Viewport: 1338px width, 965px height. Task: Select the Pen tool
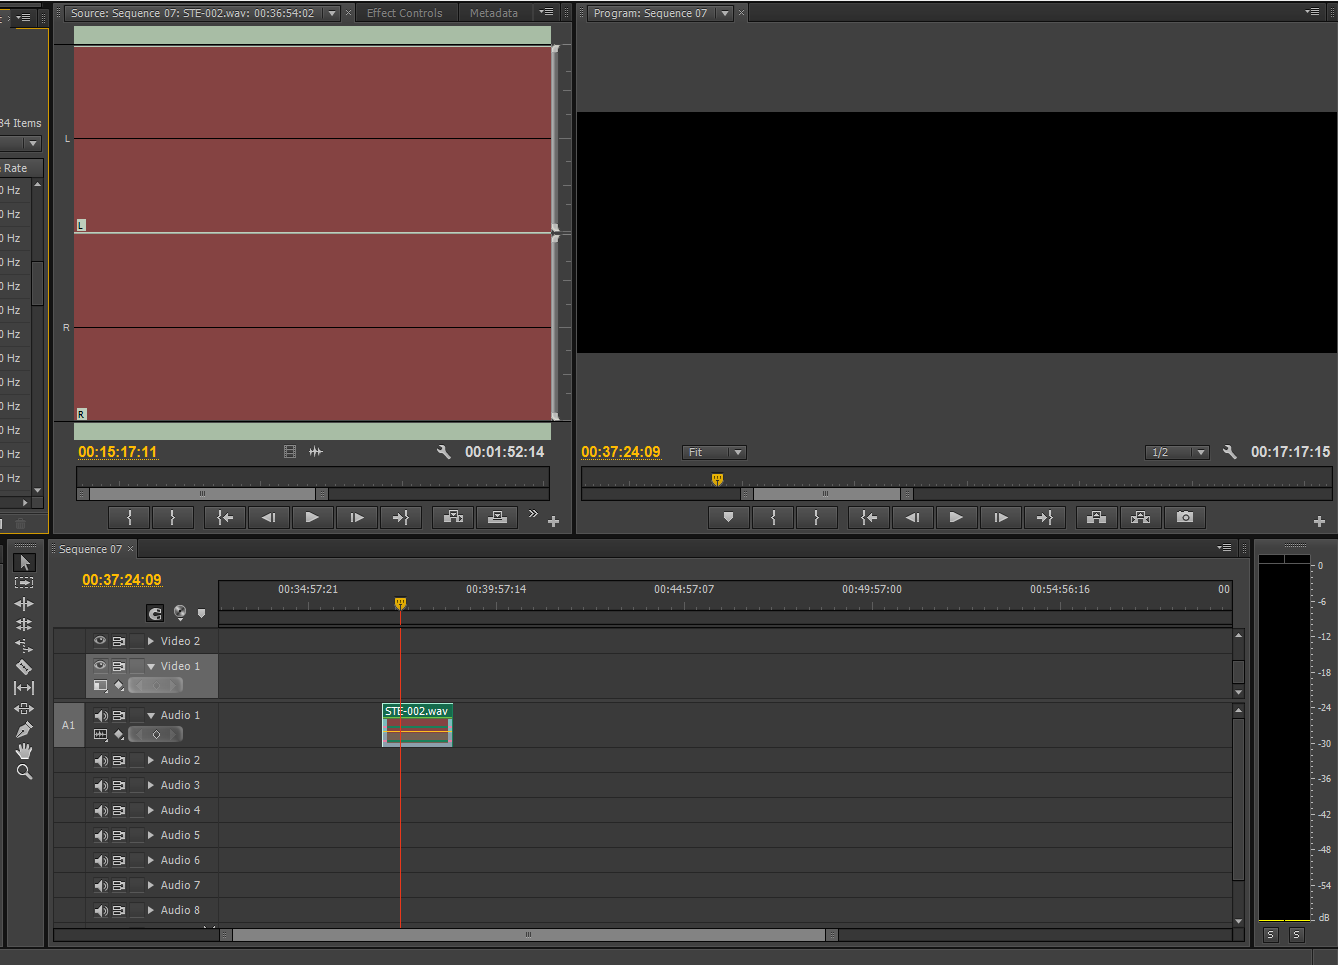point(24,730)
